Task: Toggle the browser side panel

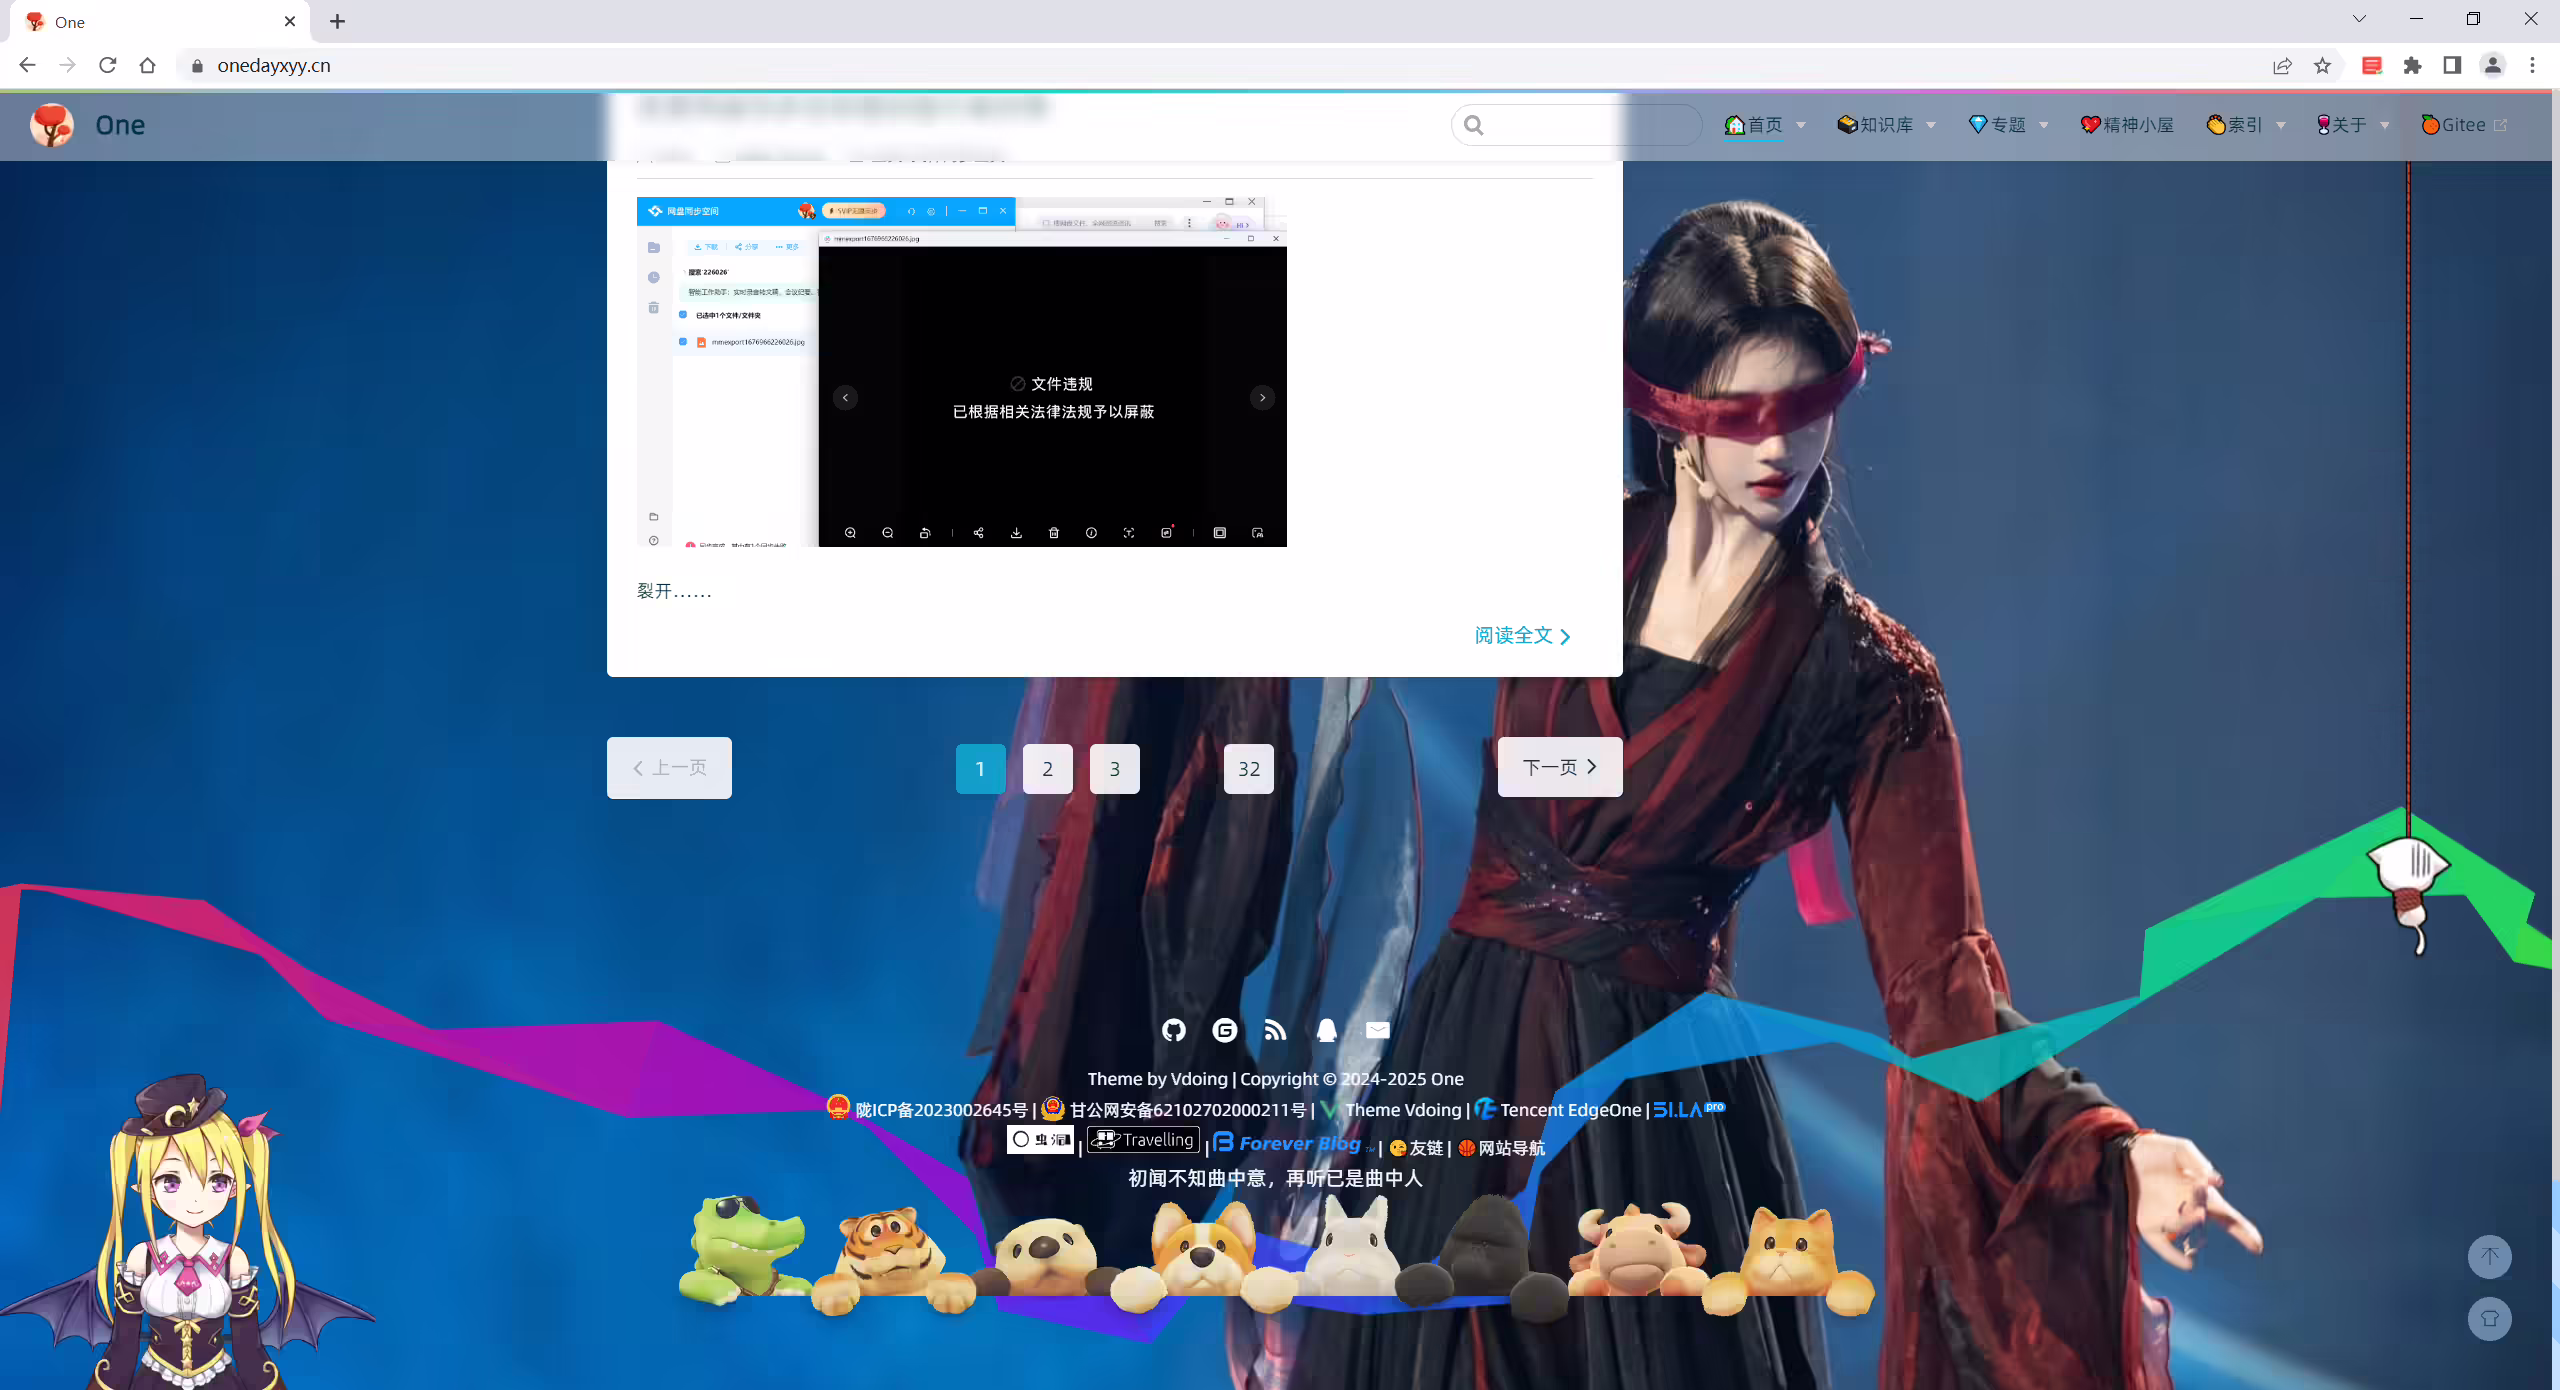Action: tap(2452, 66)
